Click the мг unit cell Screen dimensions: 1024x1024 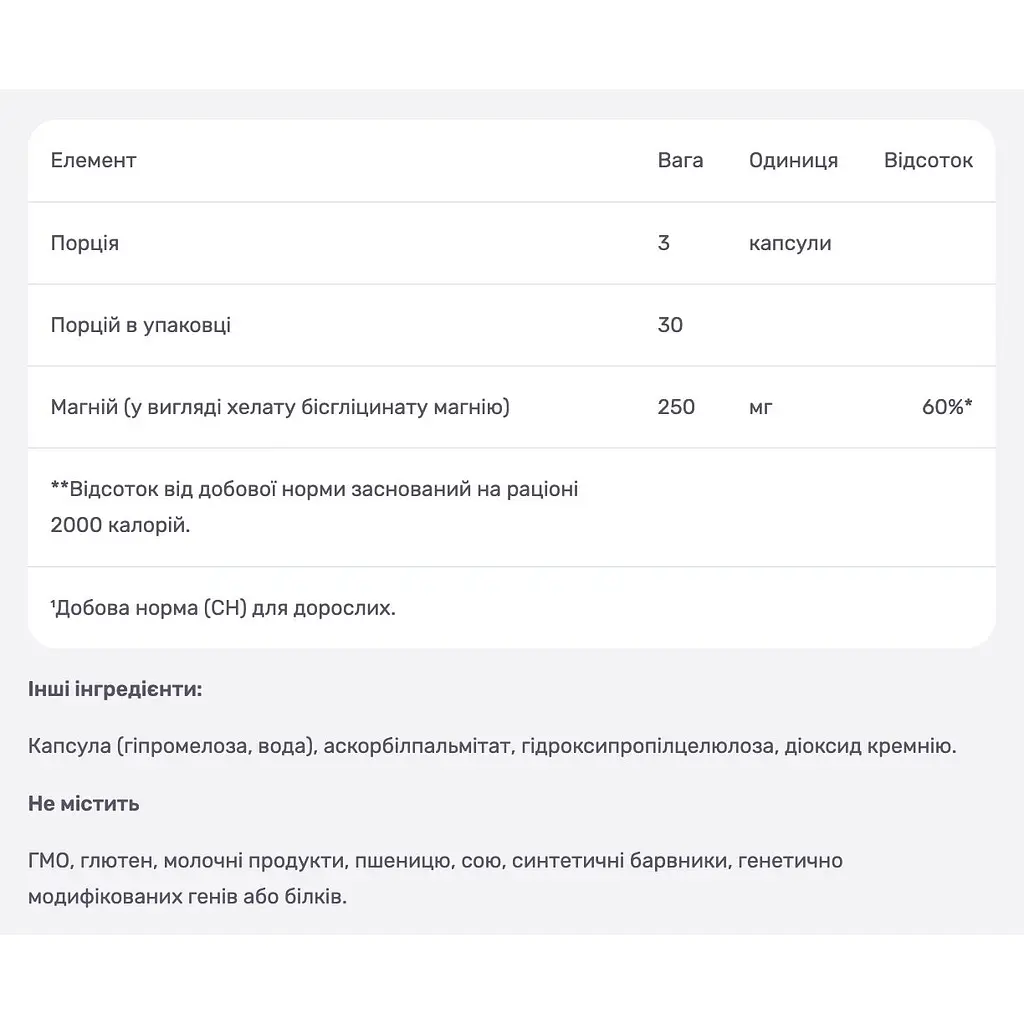(760, 408)
